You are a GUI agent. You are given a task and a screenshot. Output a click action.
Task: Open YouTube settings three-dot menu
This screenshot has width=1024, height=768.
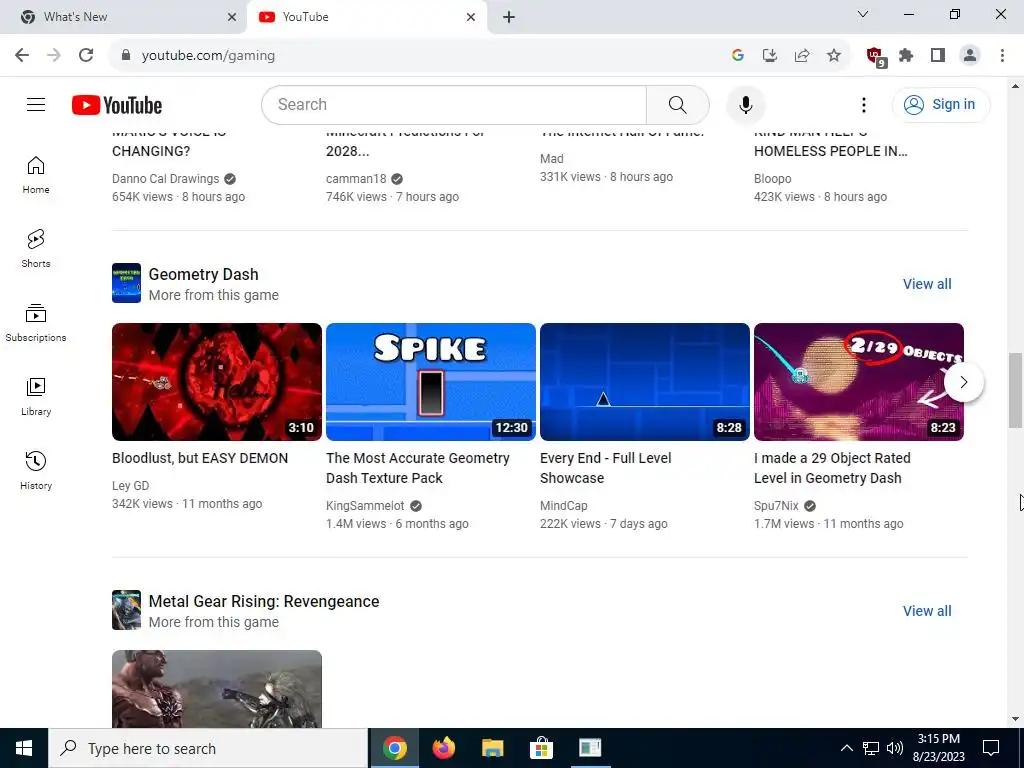pyautogui.click(x=863, y=104)
